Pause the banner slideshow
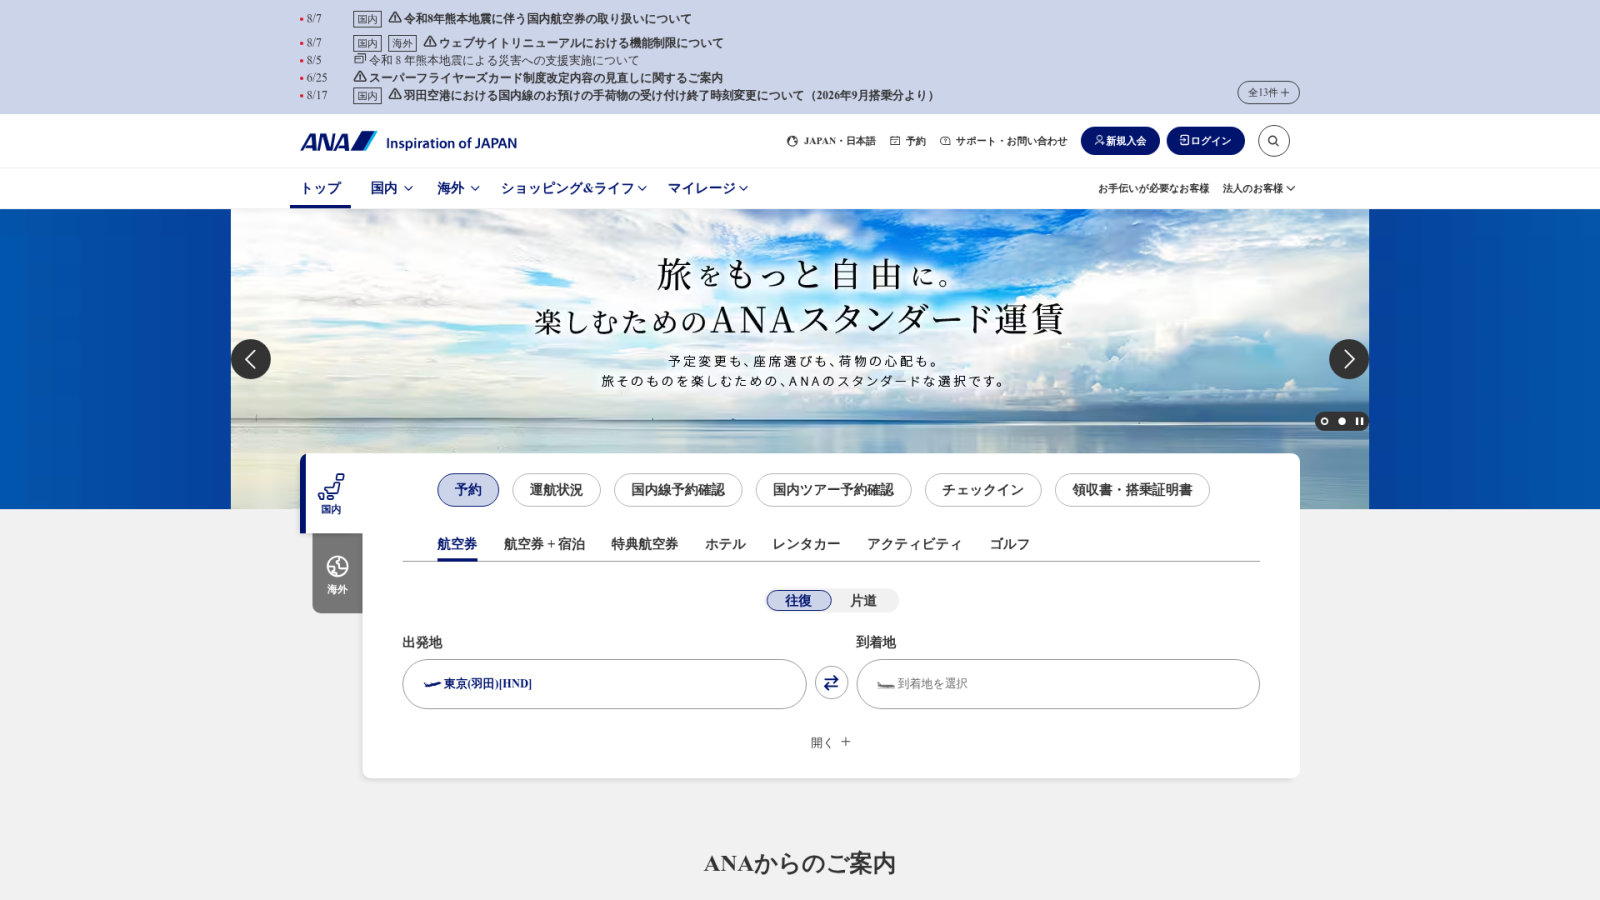Image resolution: width=1600 pixels, height=900 pixels. click(x=1359, y=421)
